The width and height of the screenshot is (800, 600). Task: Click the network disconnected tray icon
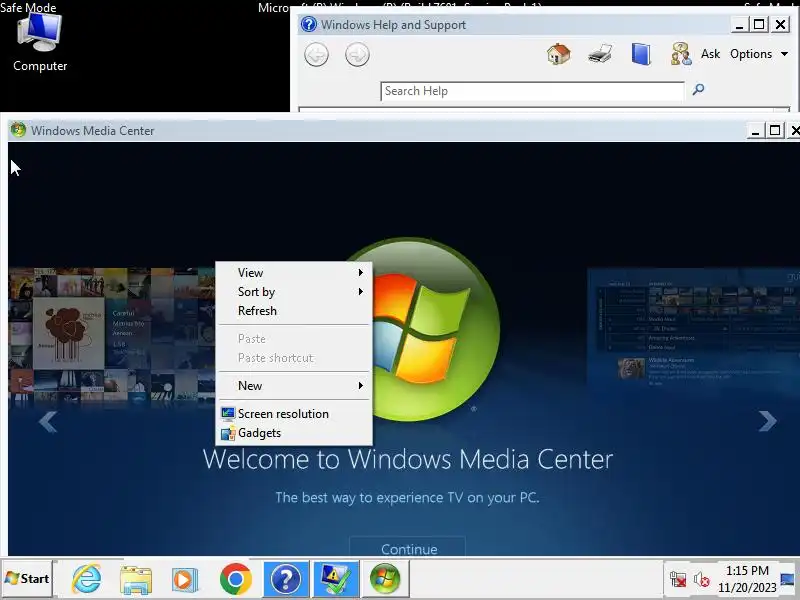[678, 580]
